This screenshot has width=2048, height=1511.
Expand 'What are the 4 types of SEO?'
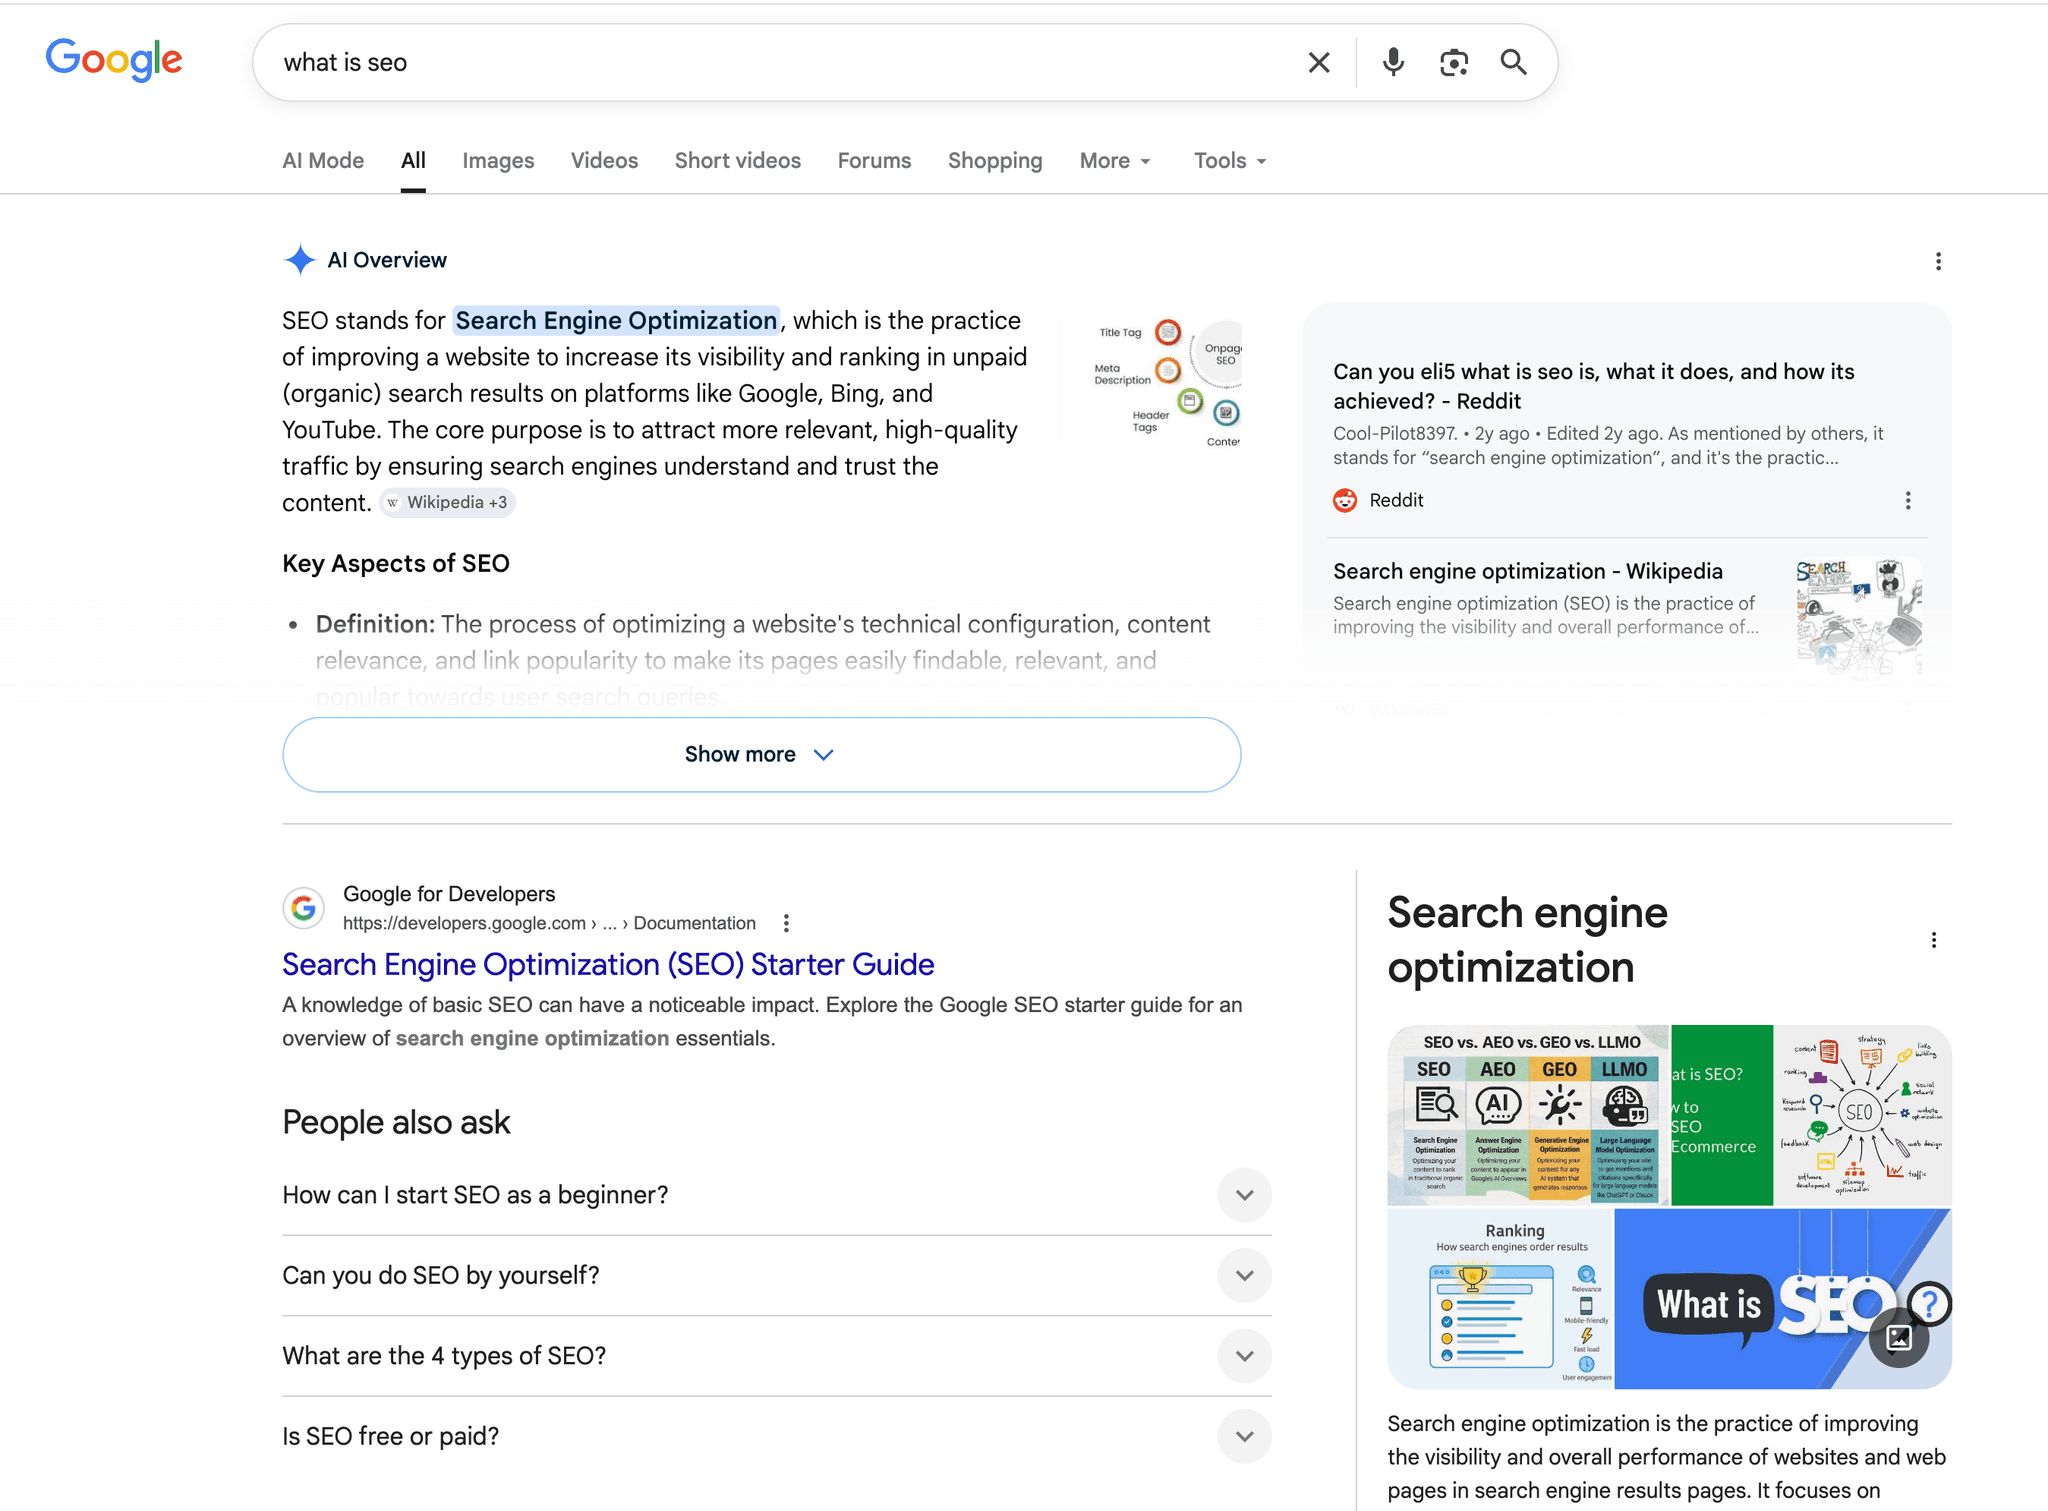pos(777,1356)
